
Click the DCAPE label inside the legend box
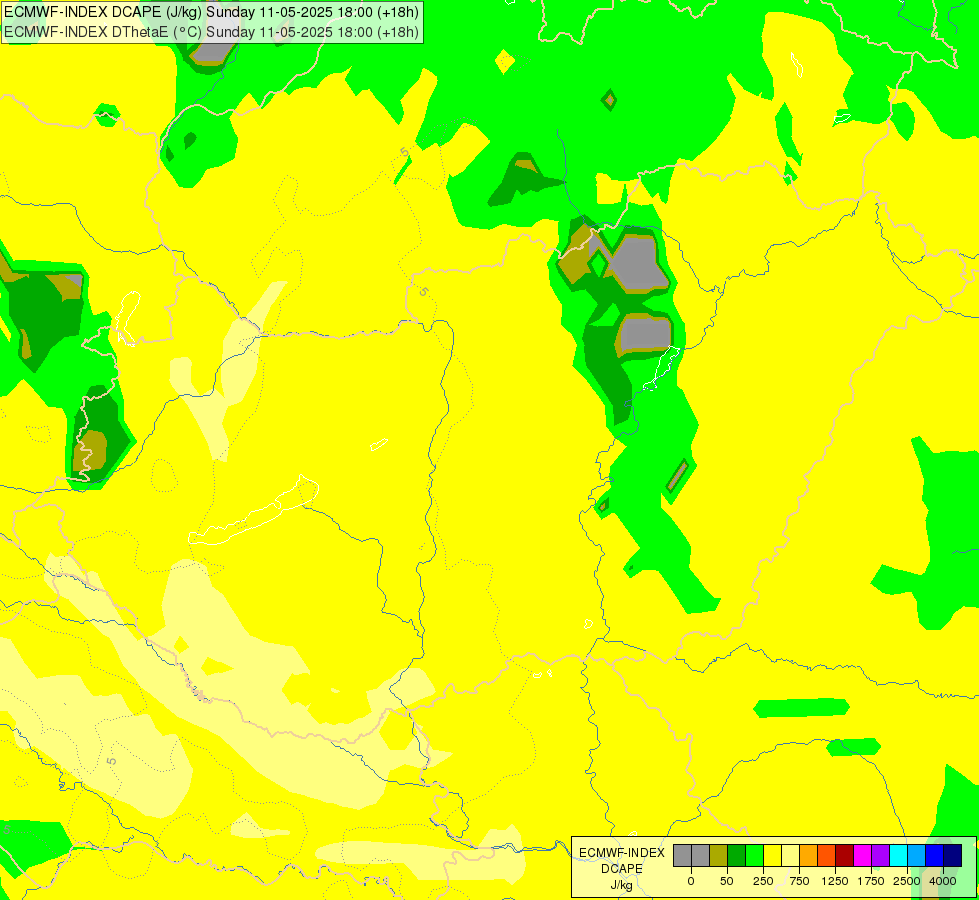(x=622, y=869)
